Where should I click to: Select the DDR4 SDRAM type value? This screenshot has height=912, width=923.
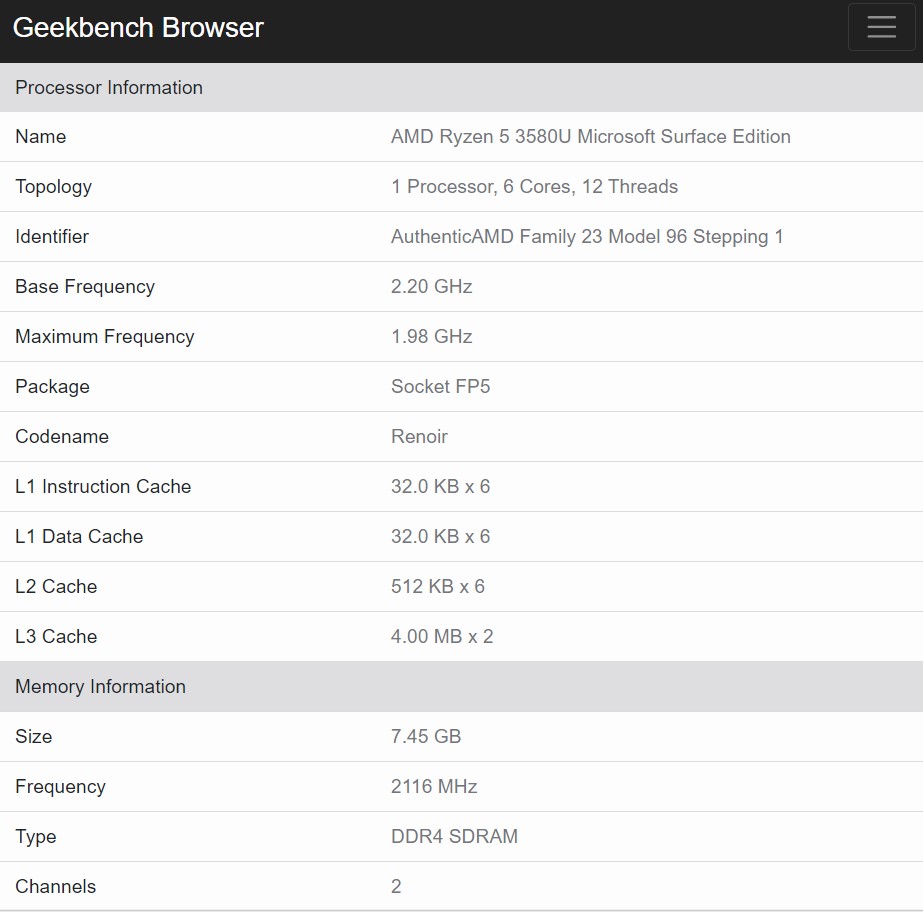454,837
